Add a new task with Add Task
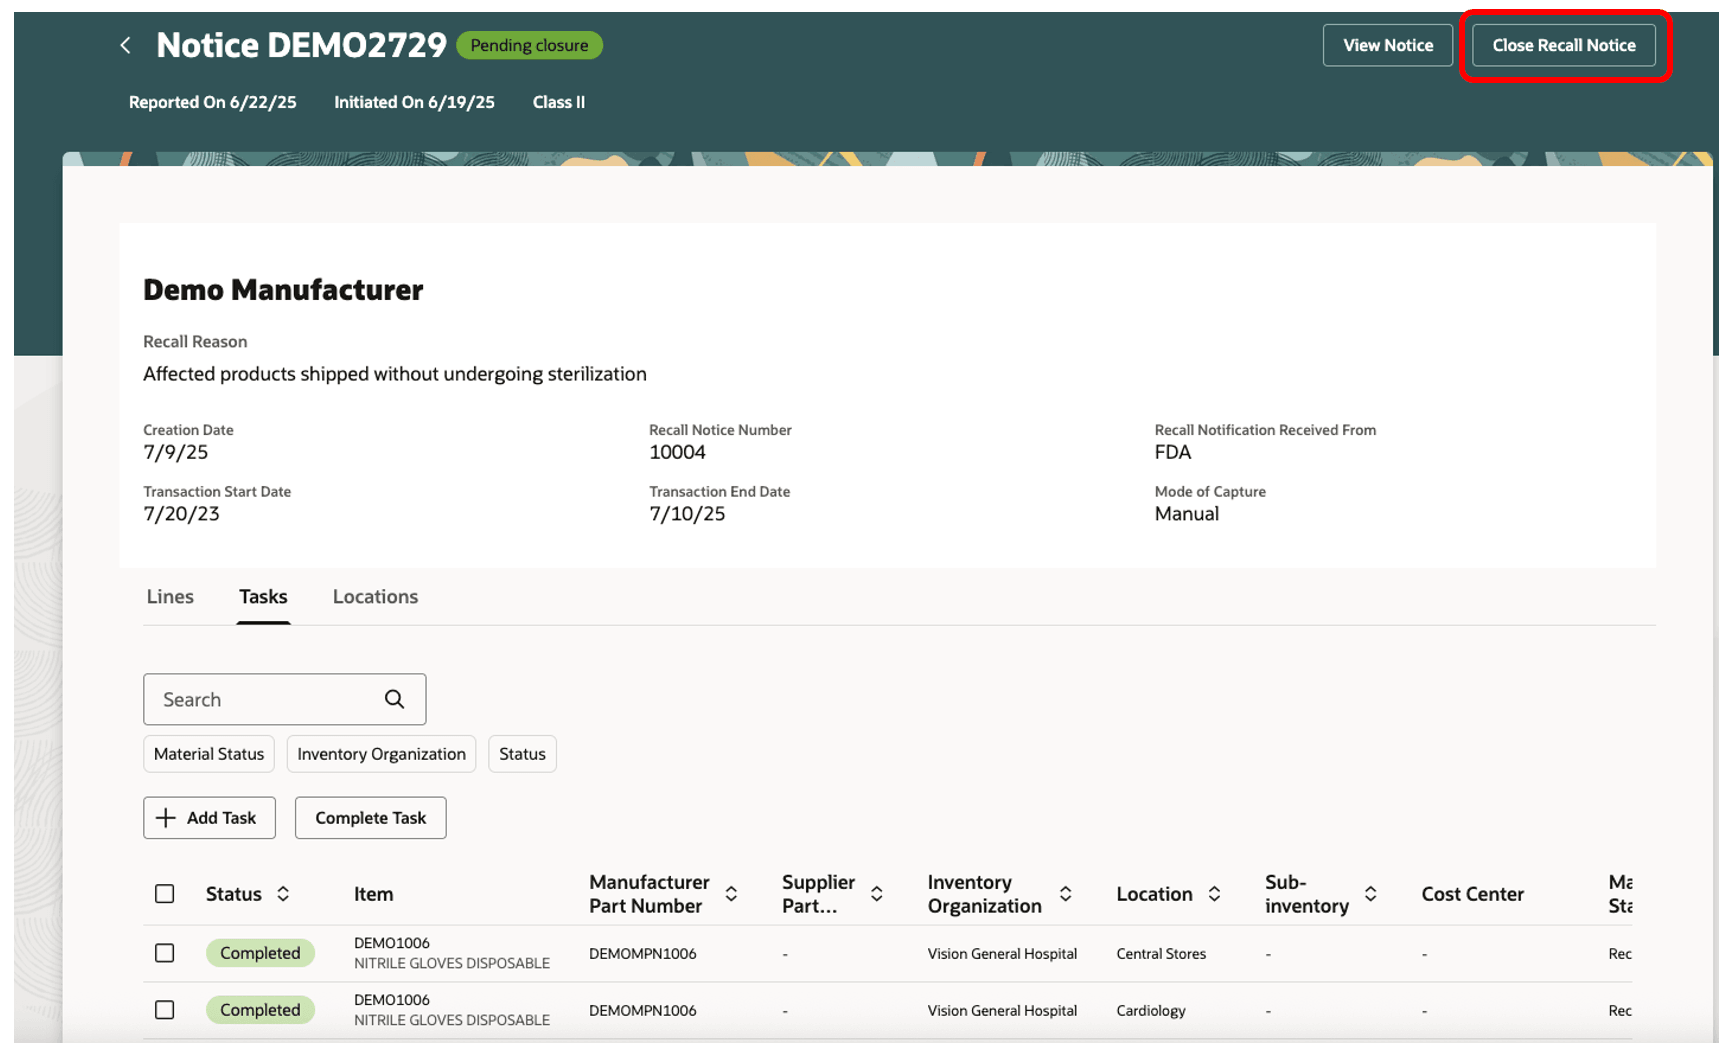This screenshot has height=1058, width=1734. 209,818
